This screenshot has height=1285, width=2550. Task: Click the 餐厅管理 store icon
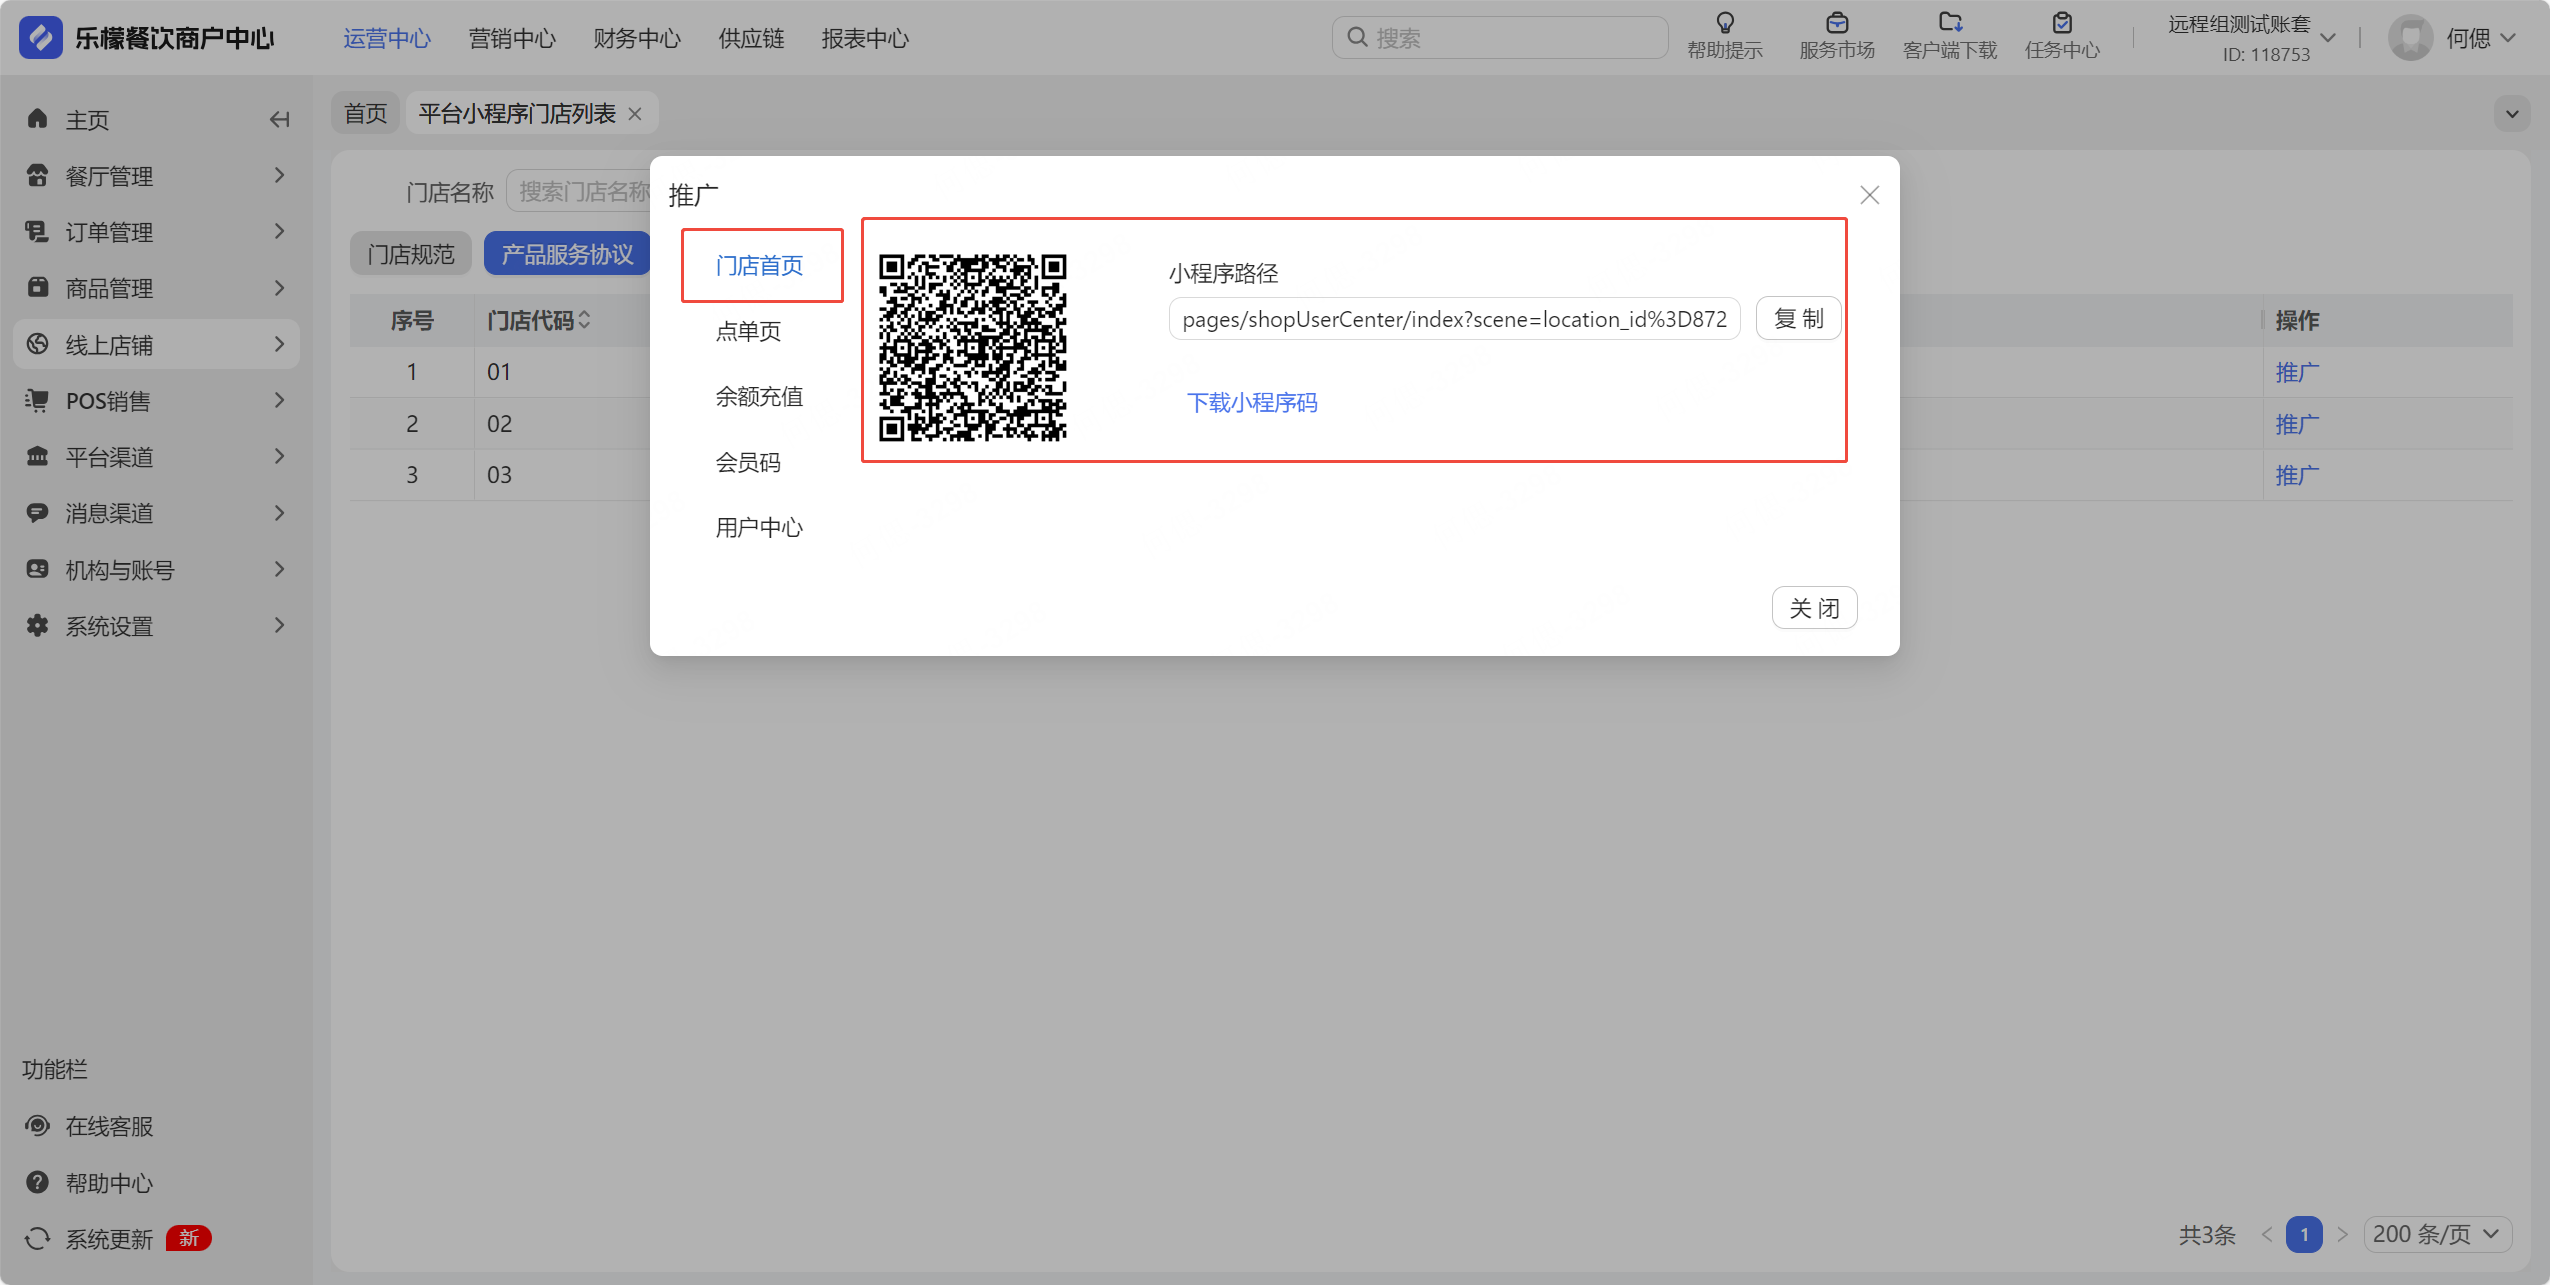pyautogui.click(x=38, y=176)
